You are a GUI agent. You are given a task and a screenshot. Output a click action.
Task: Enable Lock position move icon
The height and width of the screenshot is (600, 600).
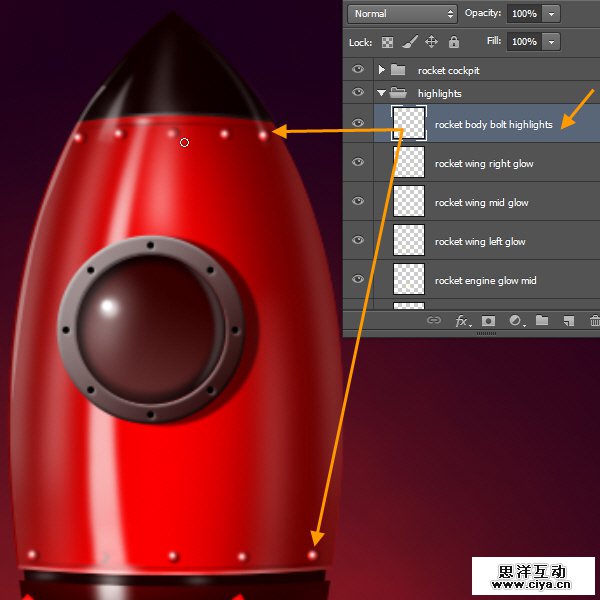tap(431, 42)
